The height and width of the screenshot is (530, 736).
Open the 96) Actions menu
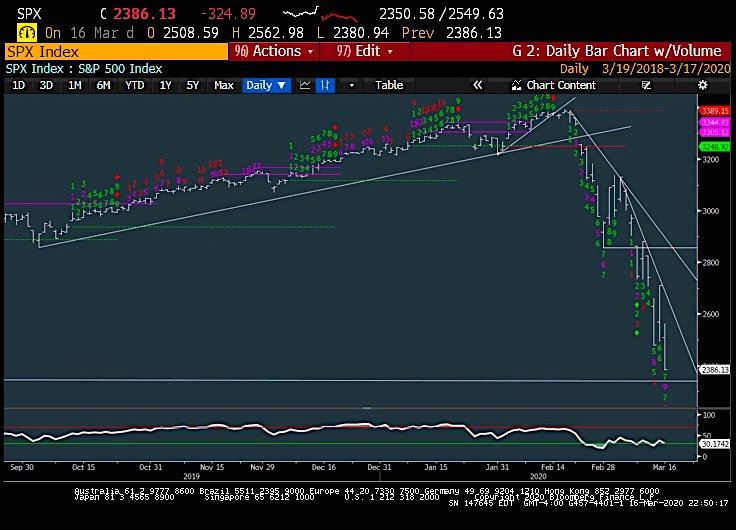(274, 51)
